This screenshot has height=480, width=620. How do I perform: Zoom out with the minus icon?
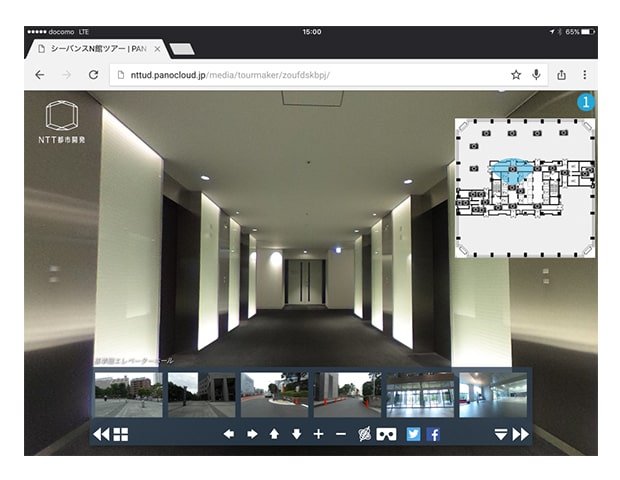click(x=341, y=434)
